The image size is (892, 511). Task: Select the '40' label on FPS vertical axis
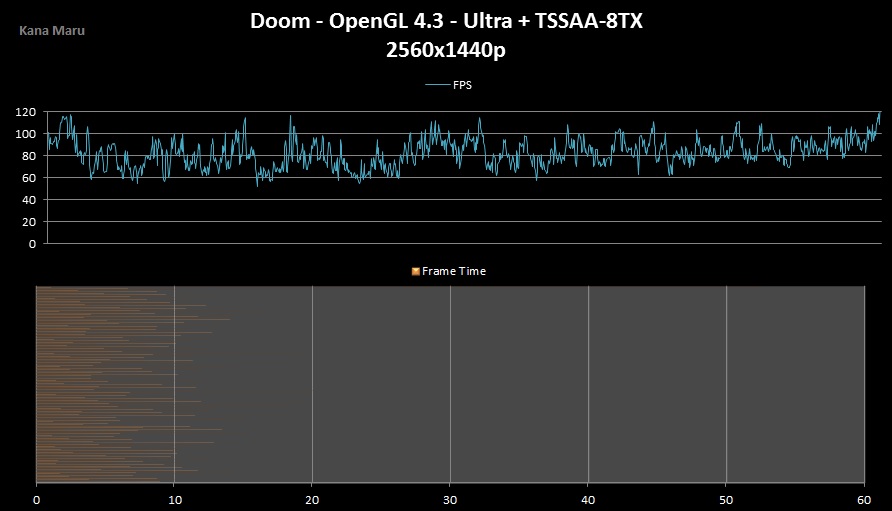coord(28,200)
